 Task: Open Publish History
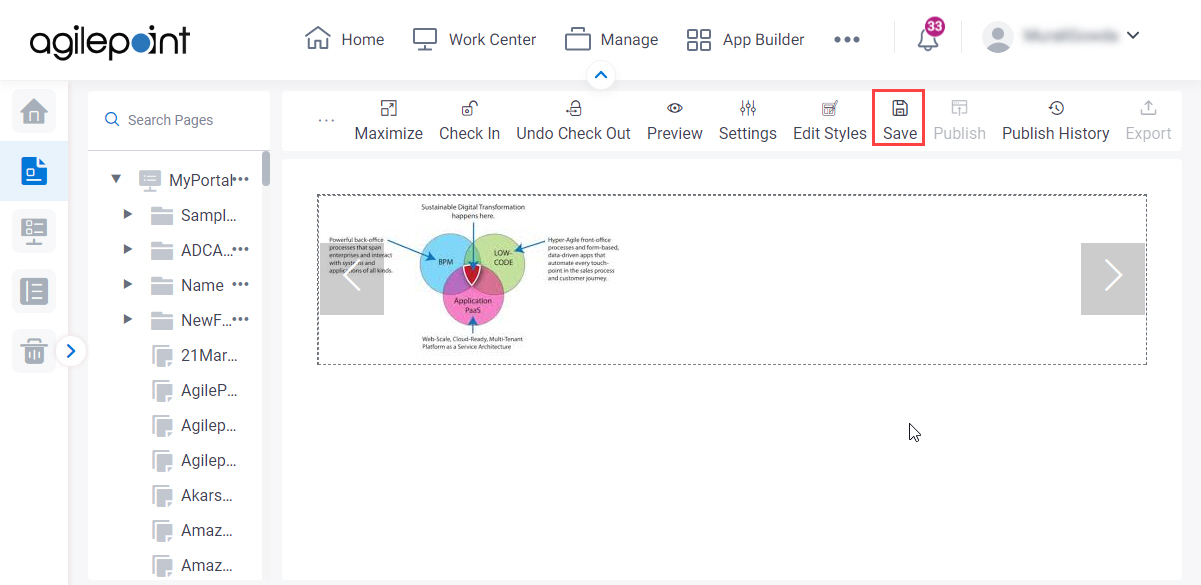[x=1056, y=121]
